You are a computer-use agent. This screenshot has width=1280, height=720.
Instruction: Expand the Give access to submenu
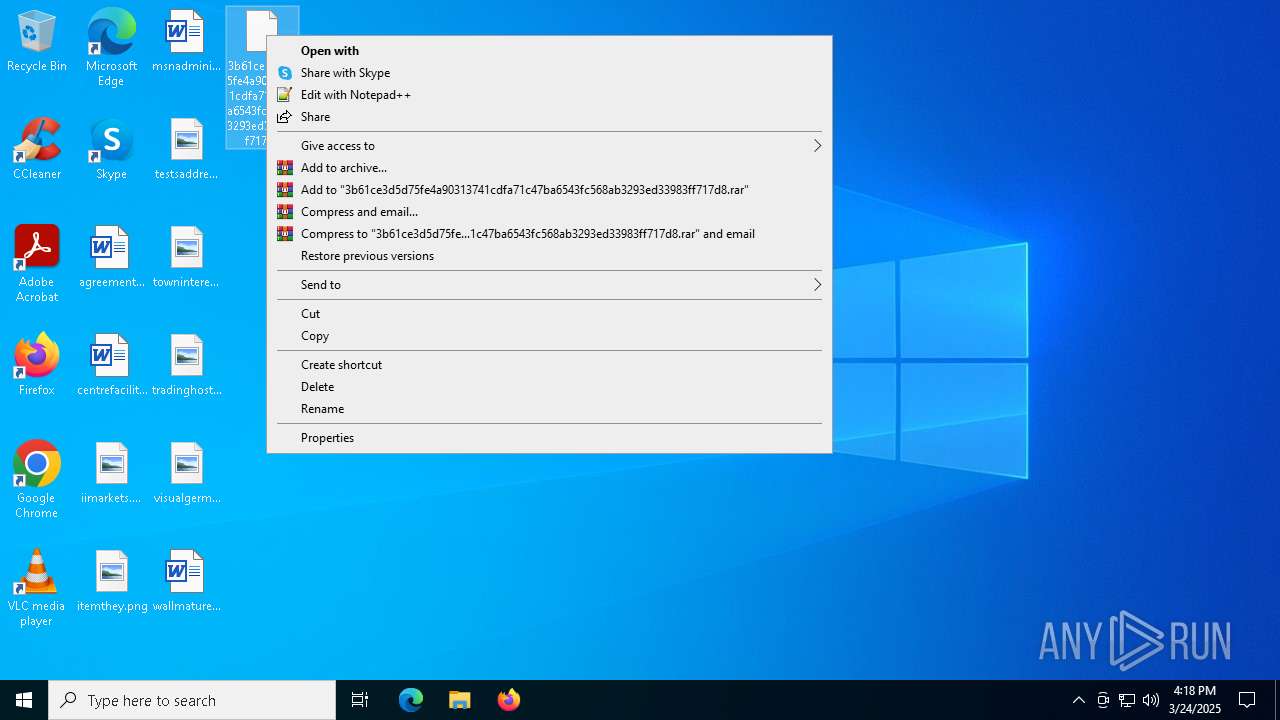coord(549,146)
